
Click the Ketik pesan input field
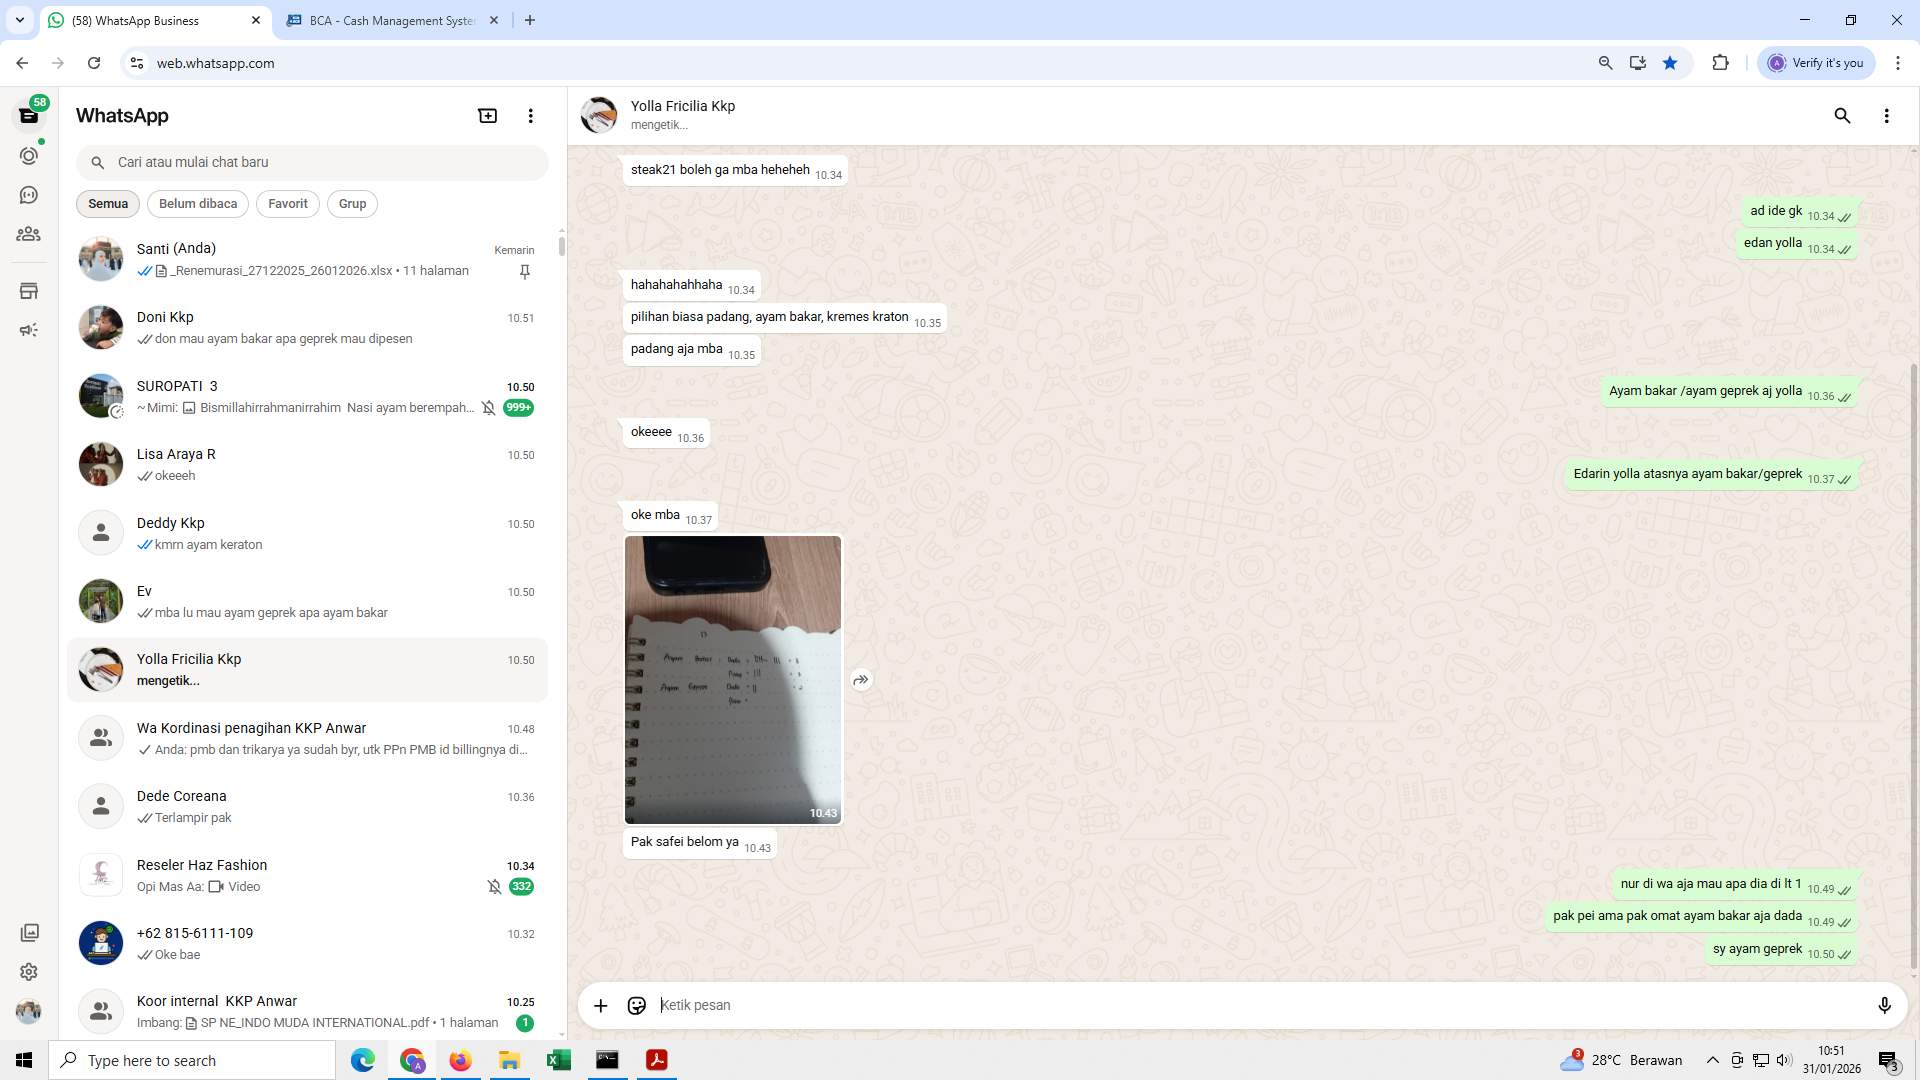[900, 1005]
